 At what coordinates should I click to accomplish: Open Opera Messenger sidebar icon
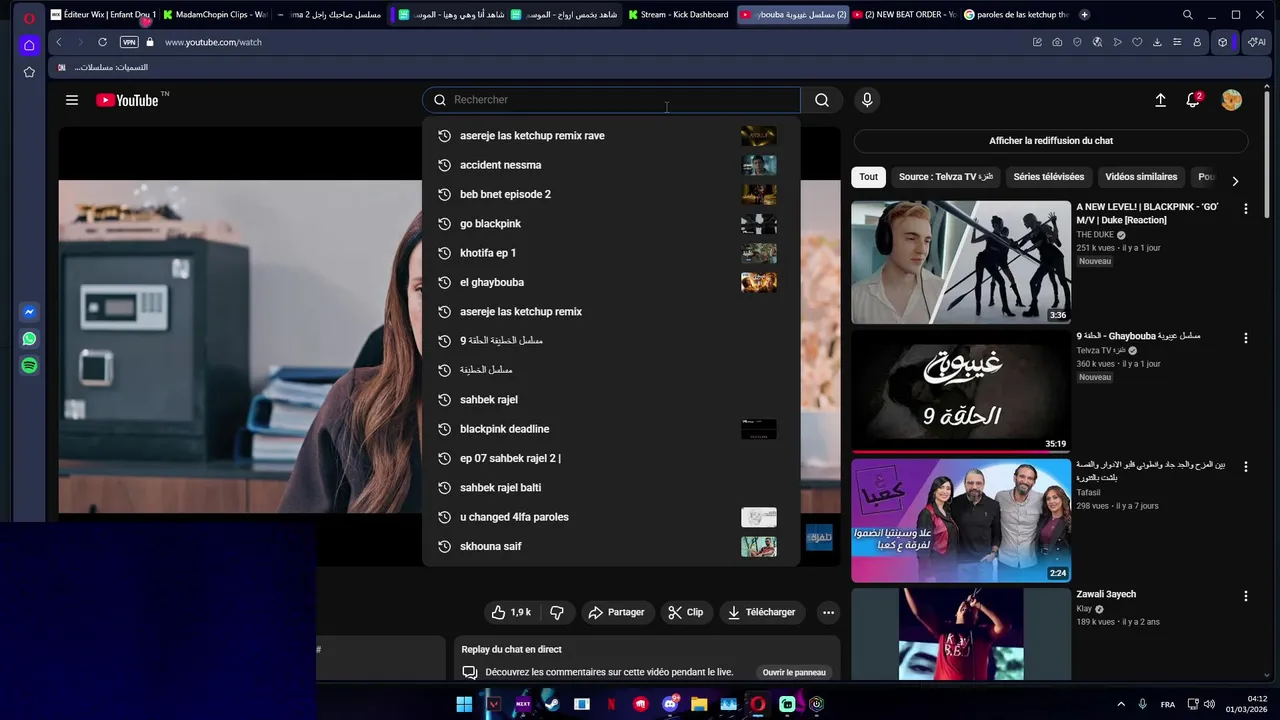pyautogui.click(x=29, y=312)
